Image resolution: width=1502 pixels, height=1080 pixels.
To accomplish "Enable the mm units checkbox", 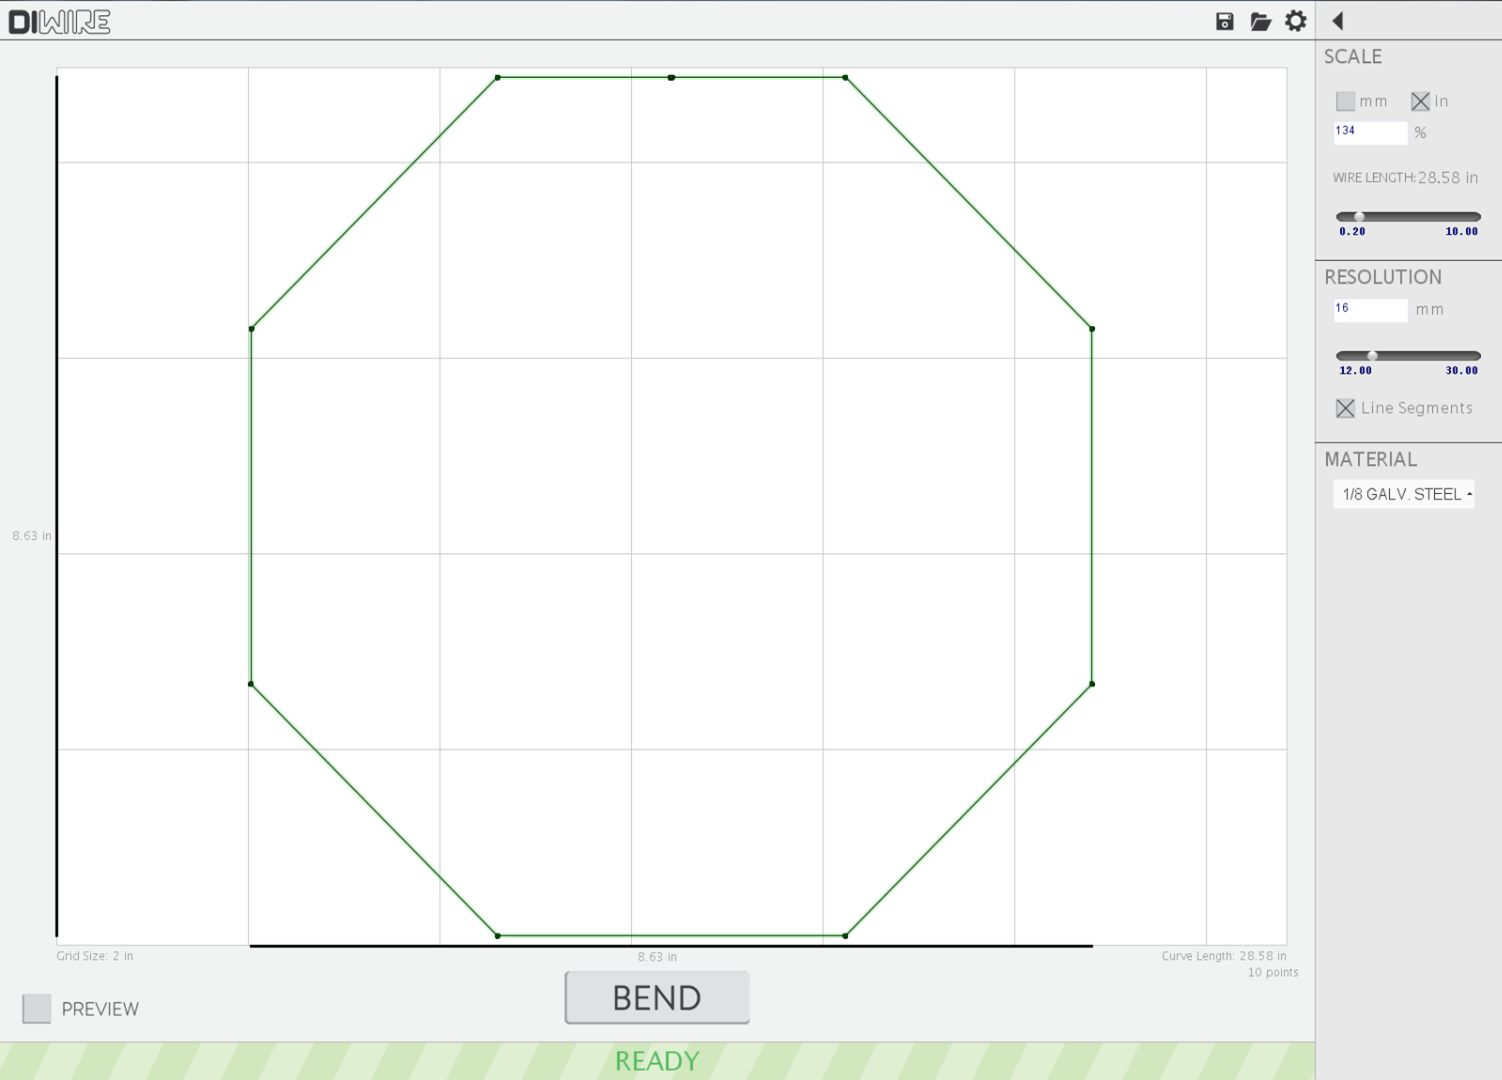I will click(1345, 101).
